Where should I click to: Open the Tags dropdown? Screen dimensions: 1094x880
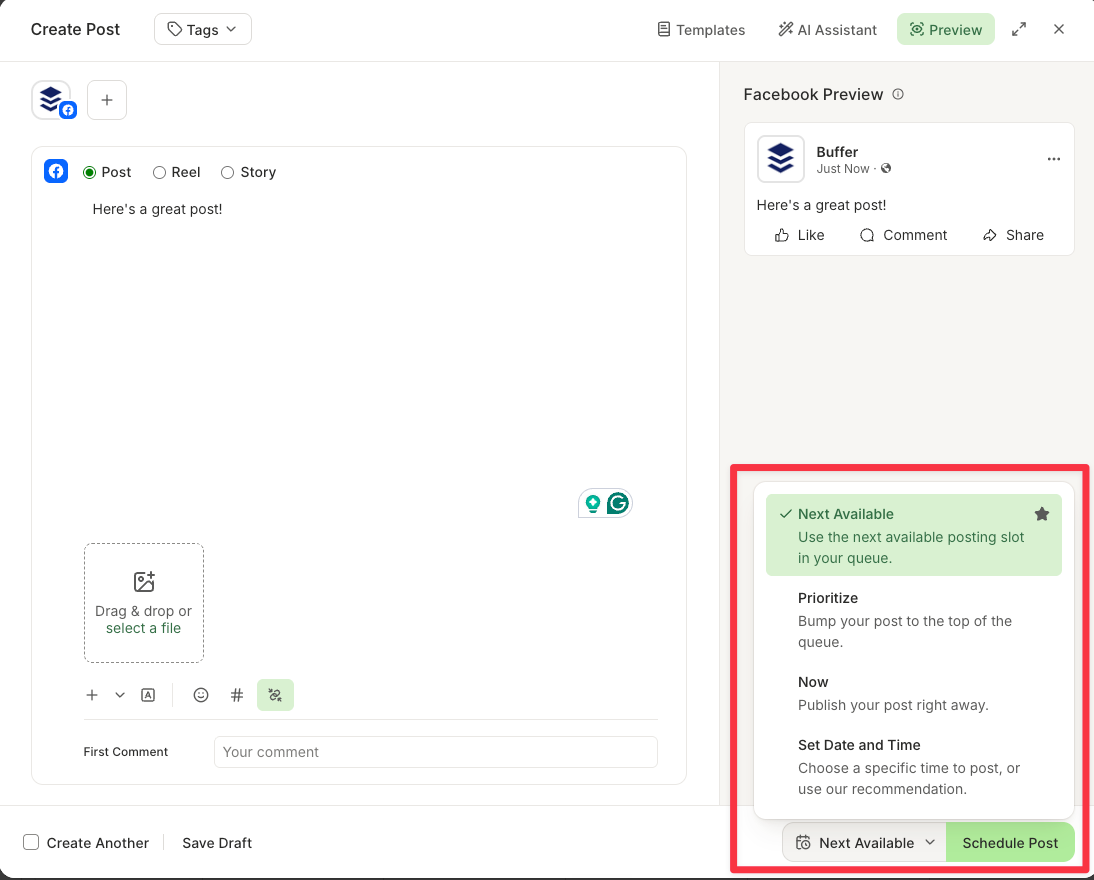[203, 29]
